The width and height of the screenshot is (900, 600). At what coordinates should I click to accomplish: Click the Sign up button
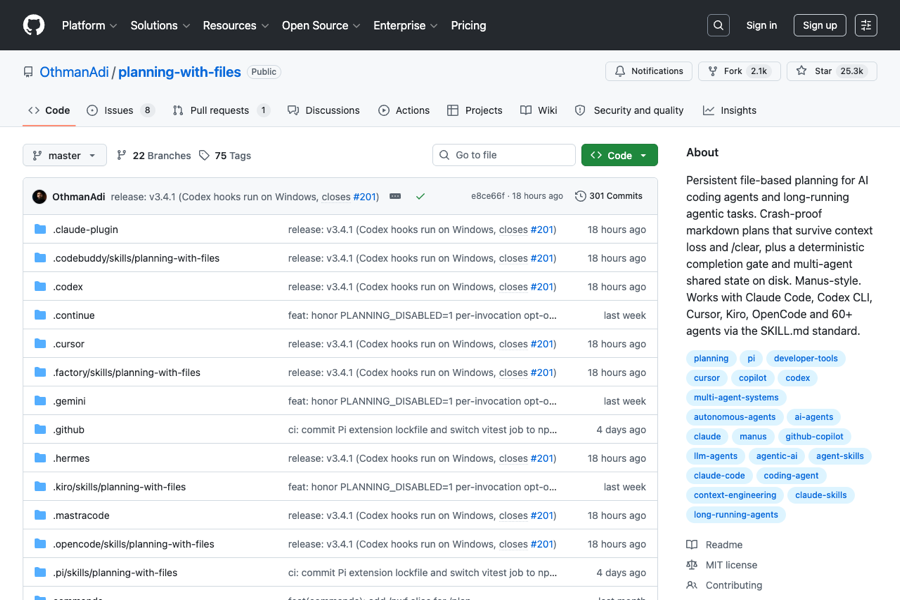[x=820, y=25]
